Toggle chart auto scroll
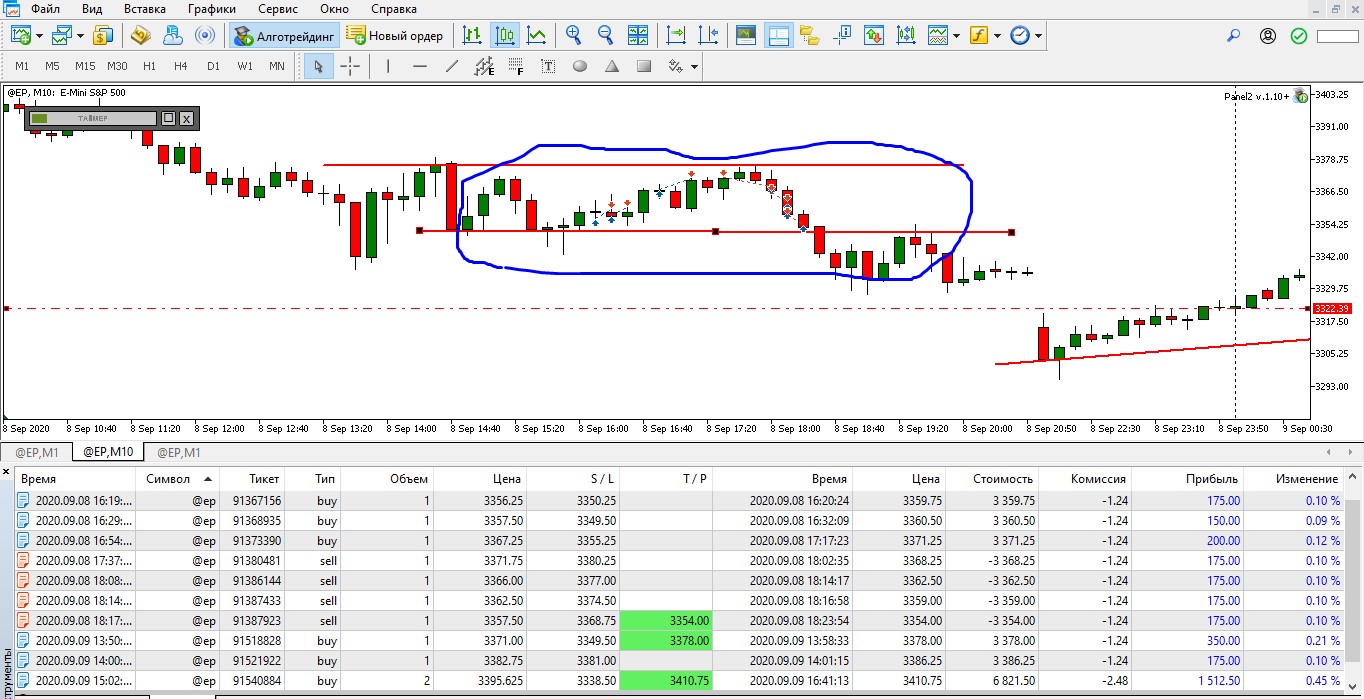The image size is (1364, 699). point(677,36)
